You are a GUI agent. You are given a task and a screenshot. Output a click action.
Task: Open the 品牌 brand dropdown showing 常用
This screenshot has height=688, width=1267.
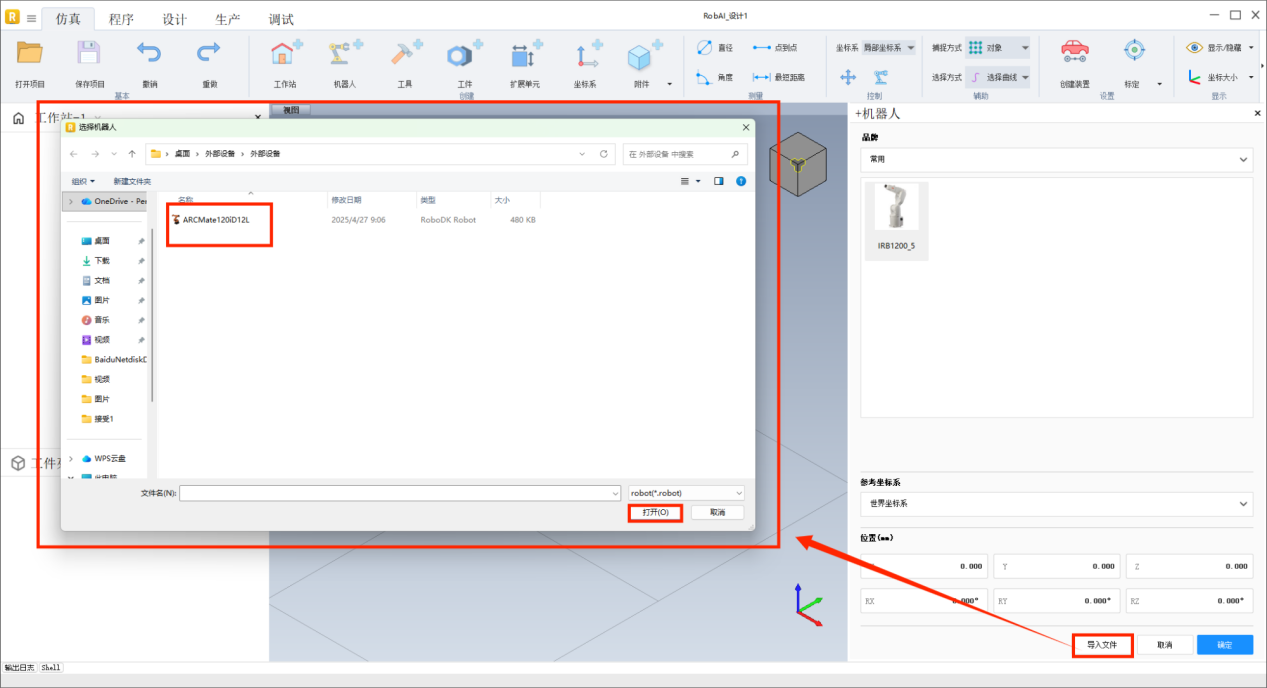[1056, 159]
